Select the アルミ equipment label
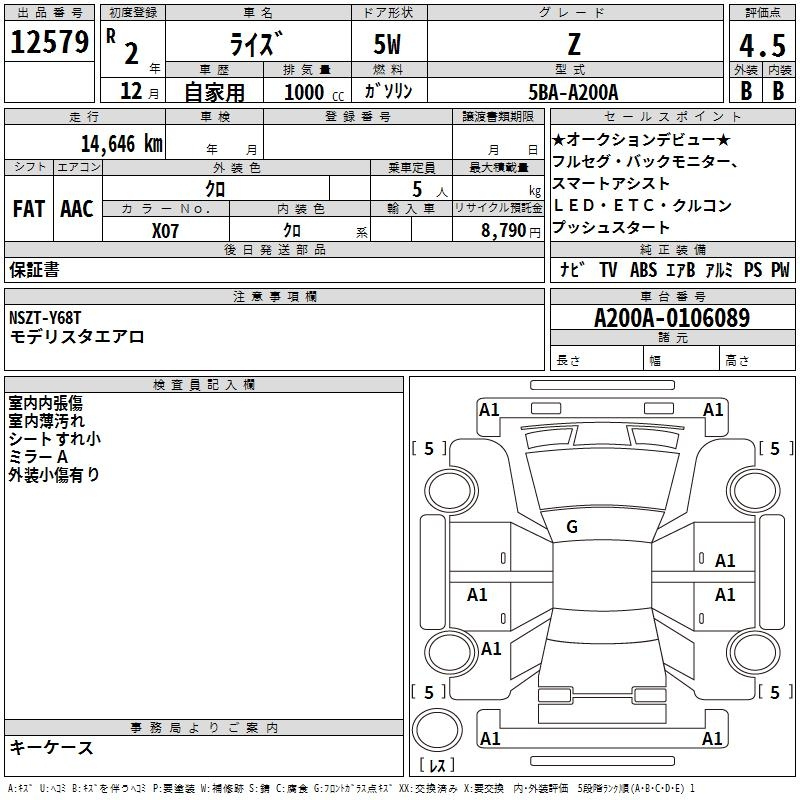This screenshot has width=800, height=800. [x=719, y=269]
